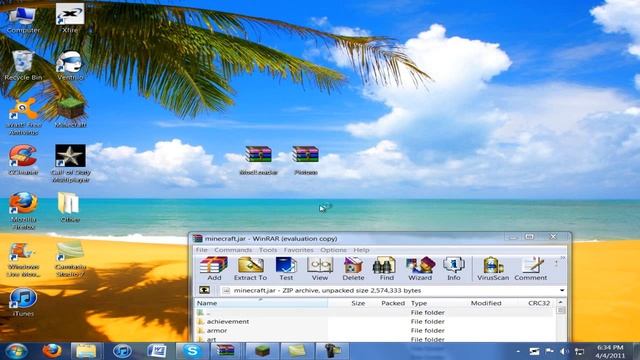Launch the WinRAR Wizard
Image resolution: width=640 pixels, height=360 pixels.
pyautogui.click(x=420, y=269)
